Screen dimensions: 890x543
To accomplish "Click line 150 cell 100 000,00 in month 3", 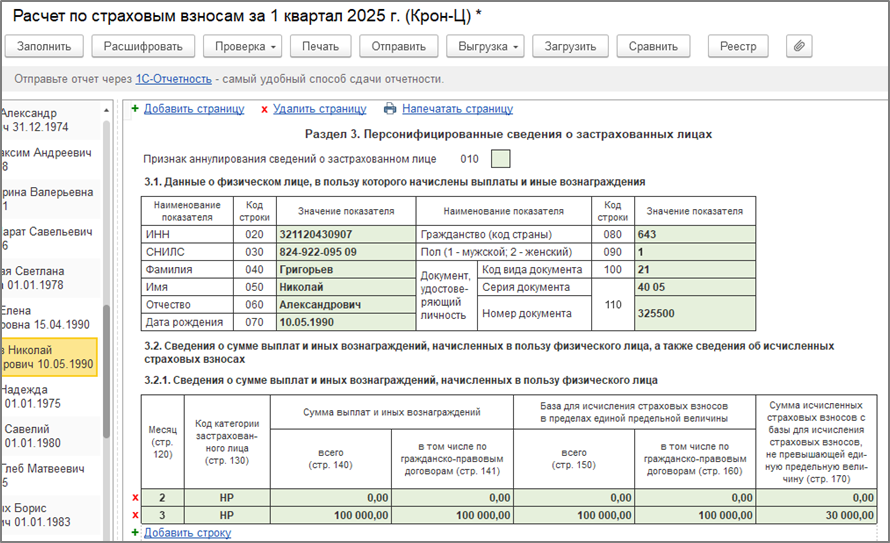I will (574, 515).
